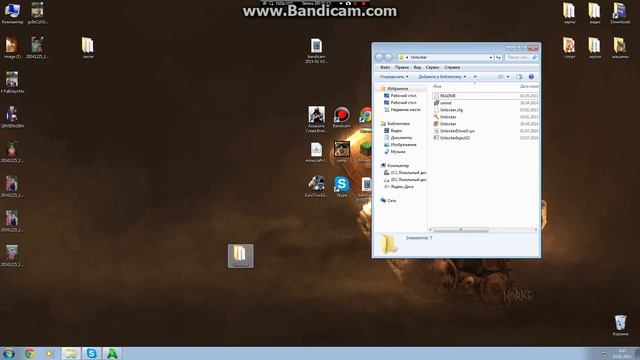Click Компьютер in navigation pane
640x360 pixels.
tap(398, 166)
